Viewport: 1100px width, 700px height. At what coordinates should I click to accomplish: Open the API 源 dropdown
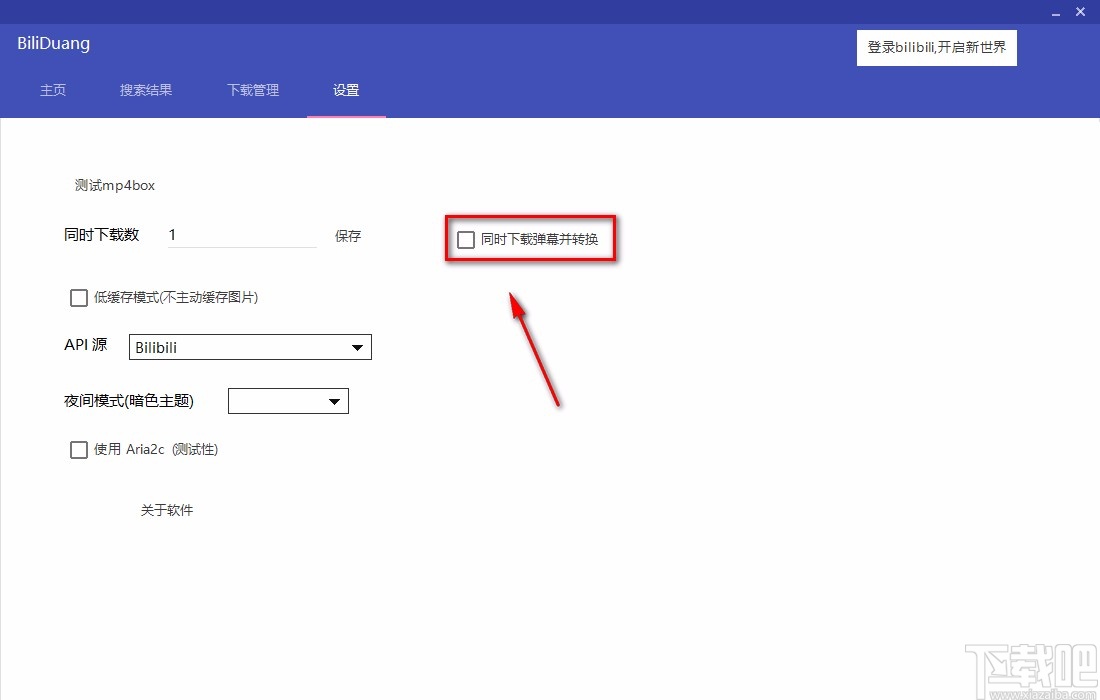tap(249, 347)
